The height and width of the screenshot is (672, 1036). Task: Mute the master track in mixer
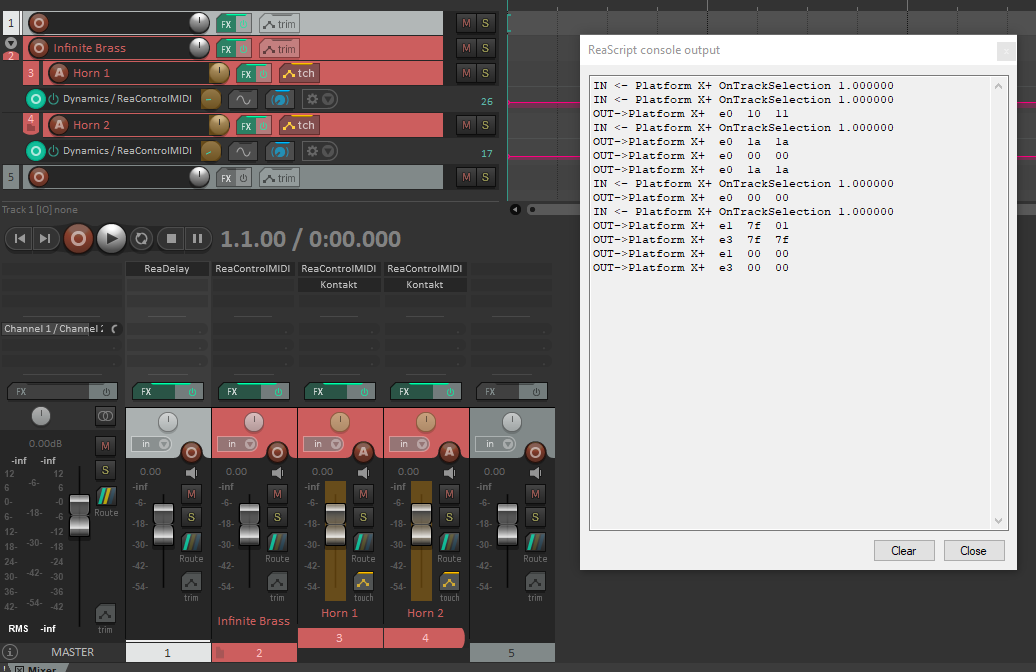[x=105, y=446]
